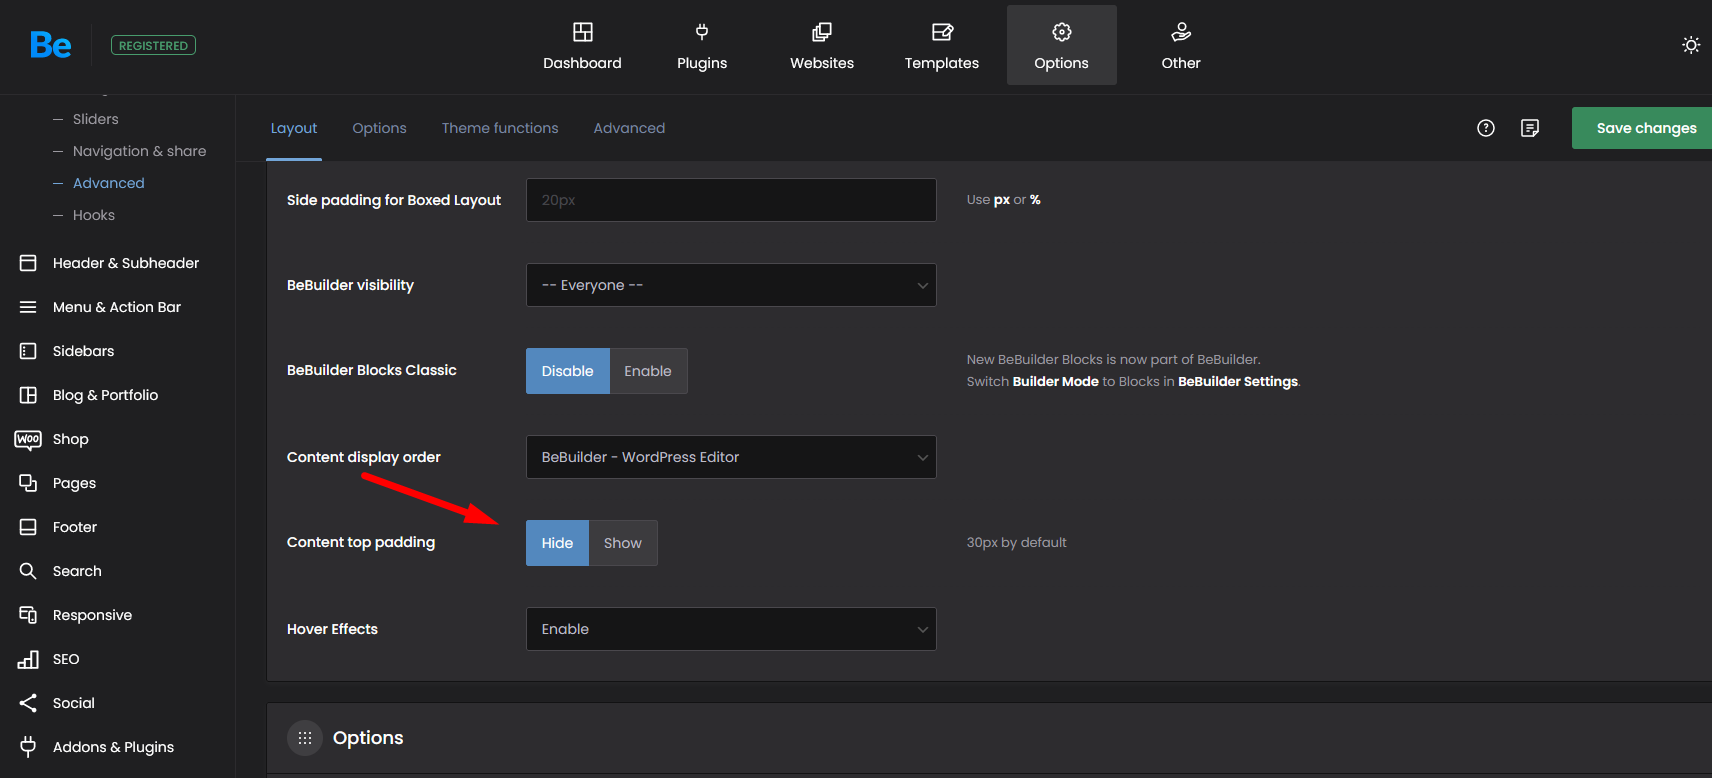Screen dimensions: 1712x778
Task: Open the Options gear icon
Action: tap(1062, 32)
